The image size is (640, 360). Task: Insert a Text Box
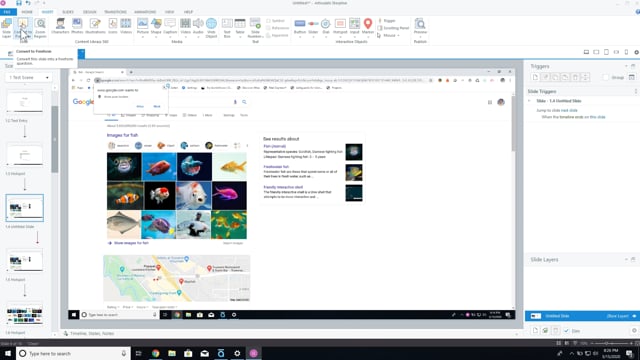(x=227, y=28)
